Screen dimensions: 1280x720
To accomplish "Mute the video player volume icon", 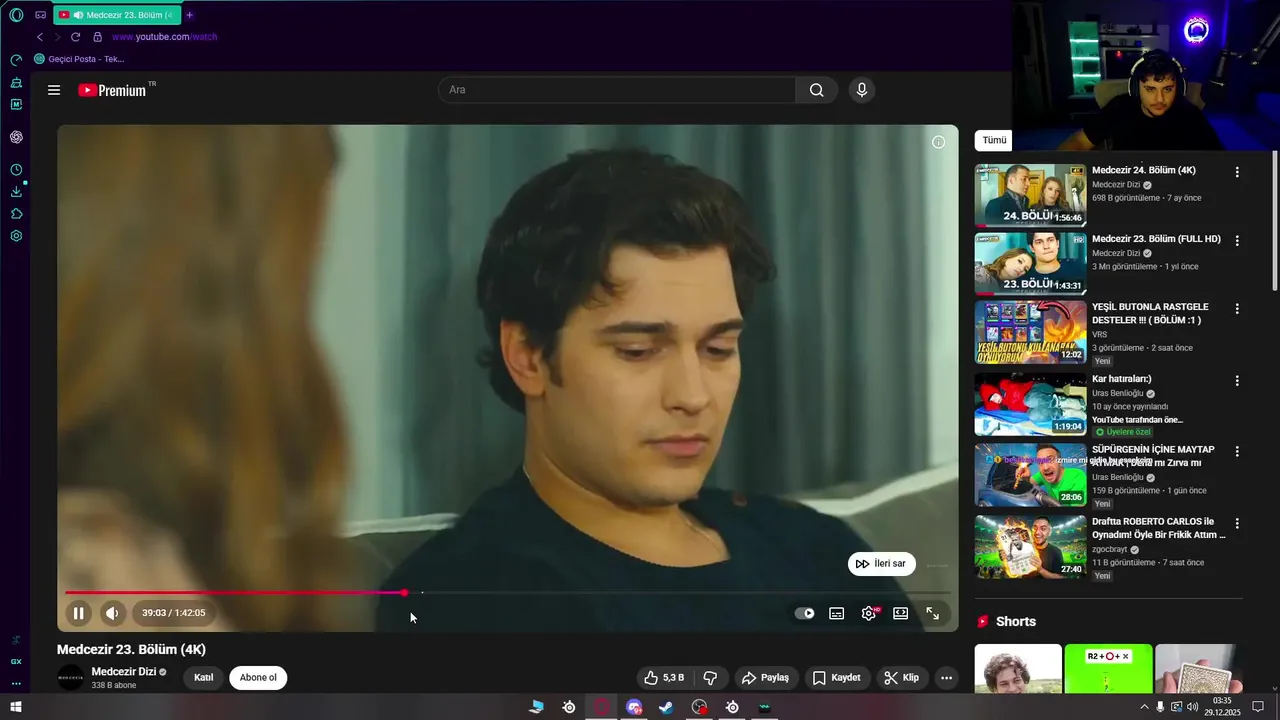I will [112, 613].
